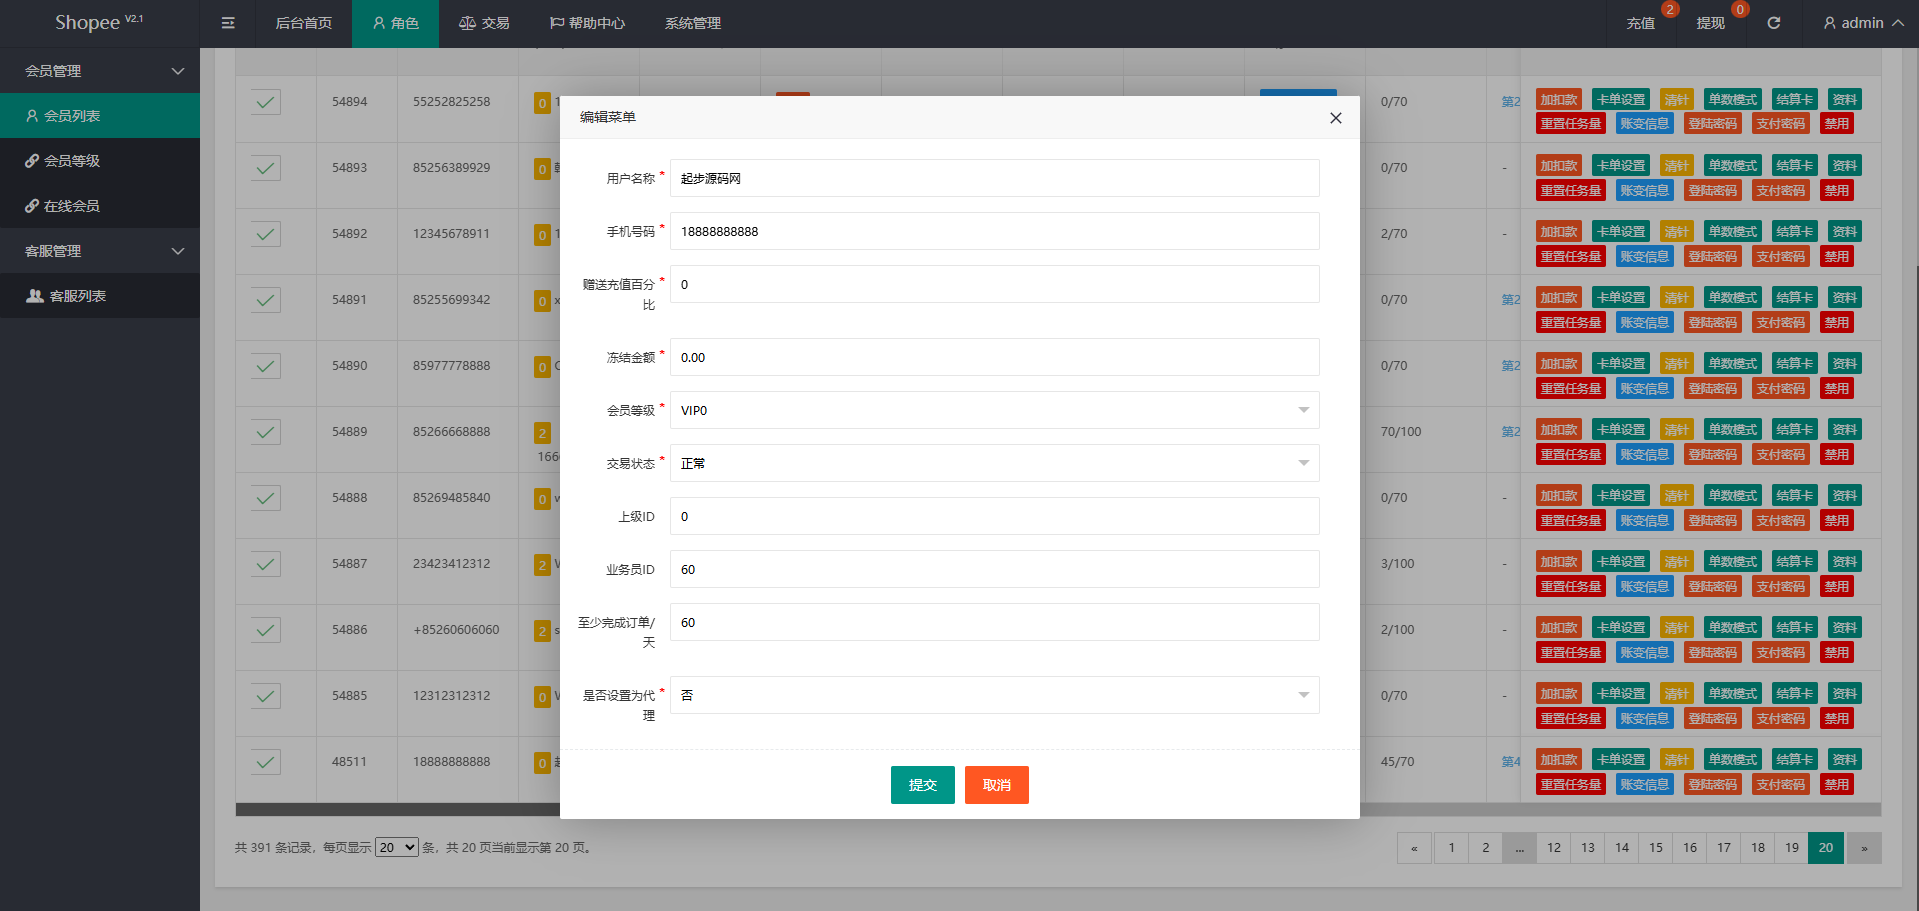Click the 手机号码 input field
1919x911 pixels.
tap(994, 231)
